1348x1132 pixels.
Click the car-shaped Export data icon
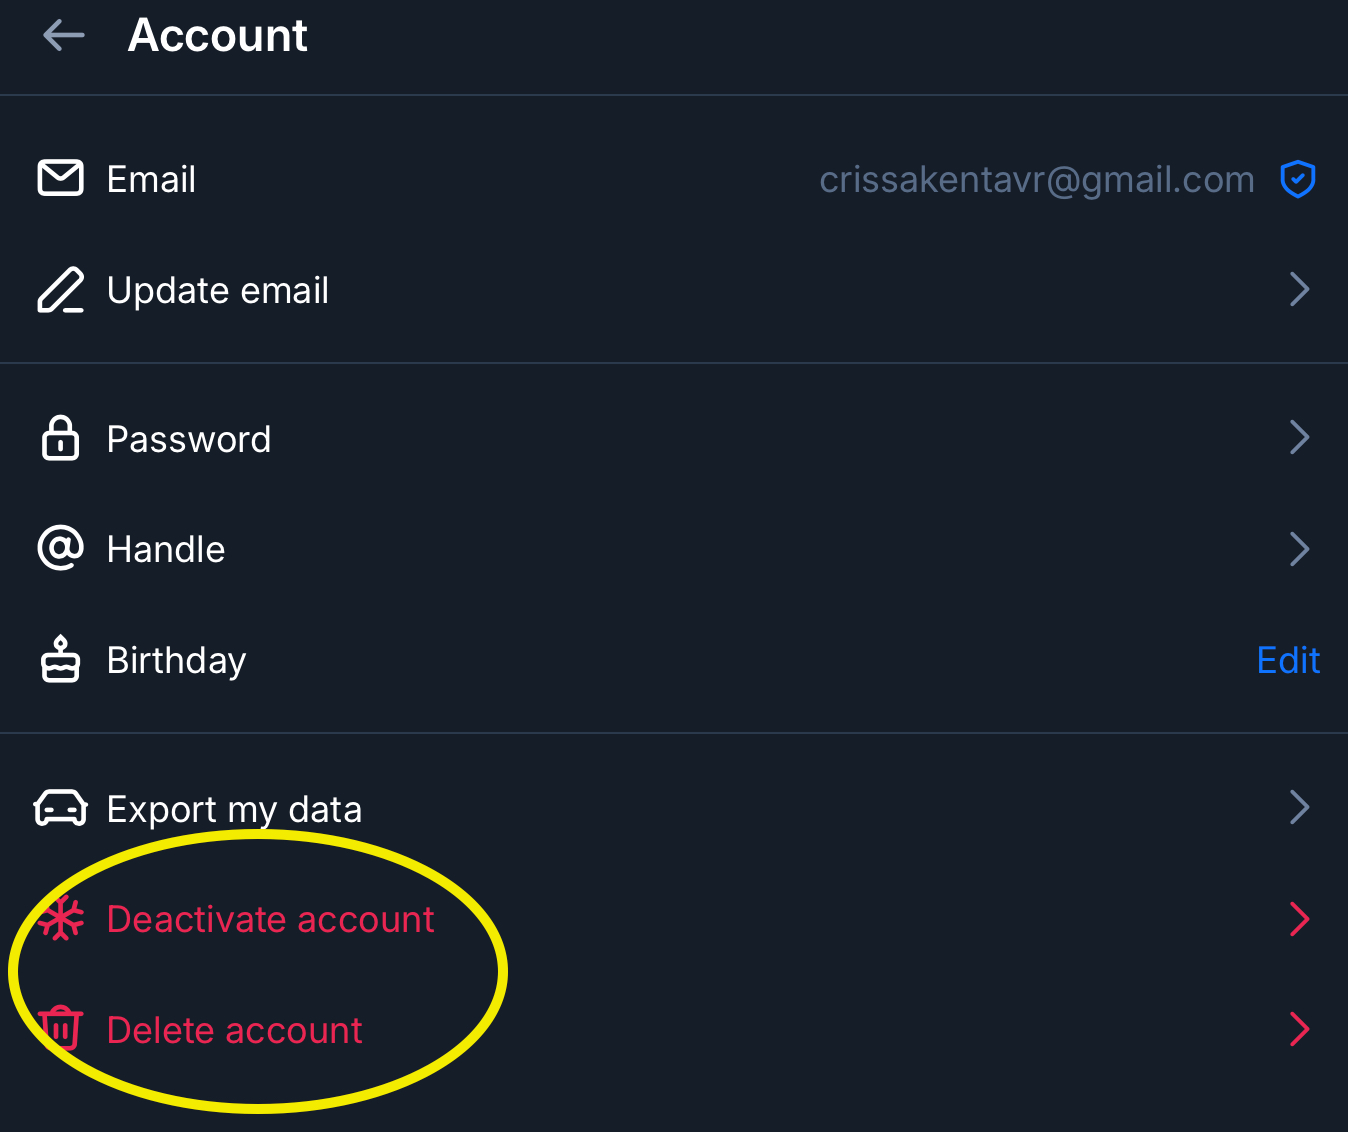pyautogui.click(x=61, y=808)
